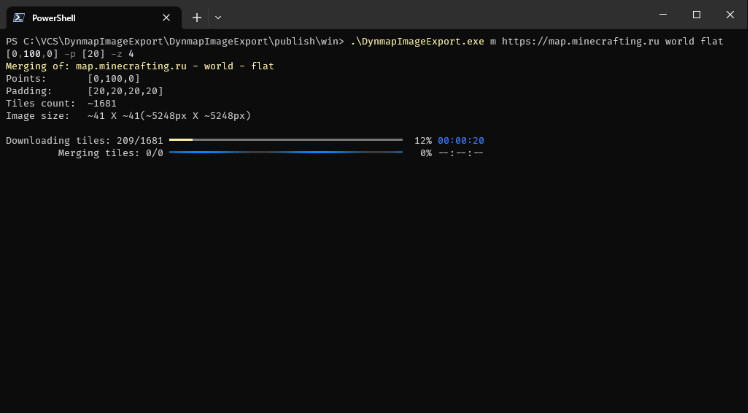The width and height of the screenshot is (748, 413).
Task: Click the Image size output line
Action: pos(128,116)
